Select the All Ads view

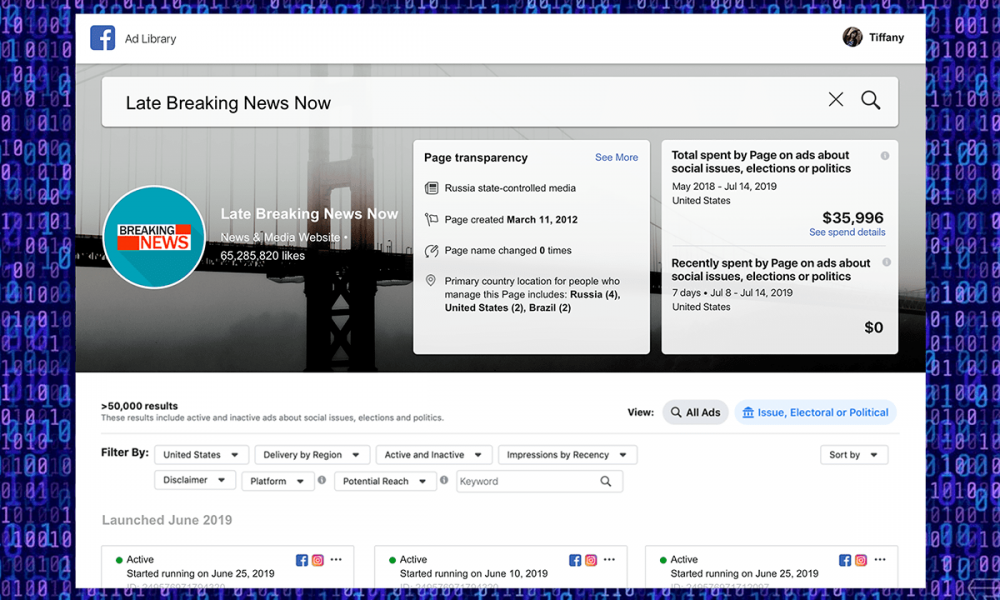pos(695,413)
